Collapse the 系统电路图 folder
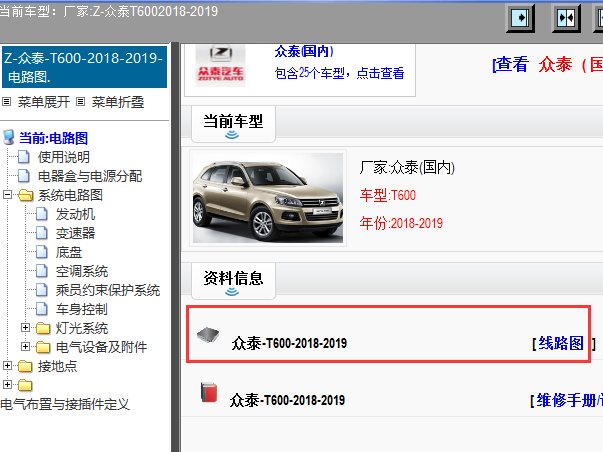The width and height of the screenshot is (603, 452). (x=7, y=195)
